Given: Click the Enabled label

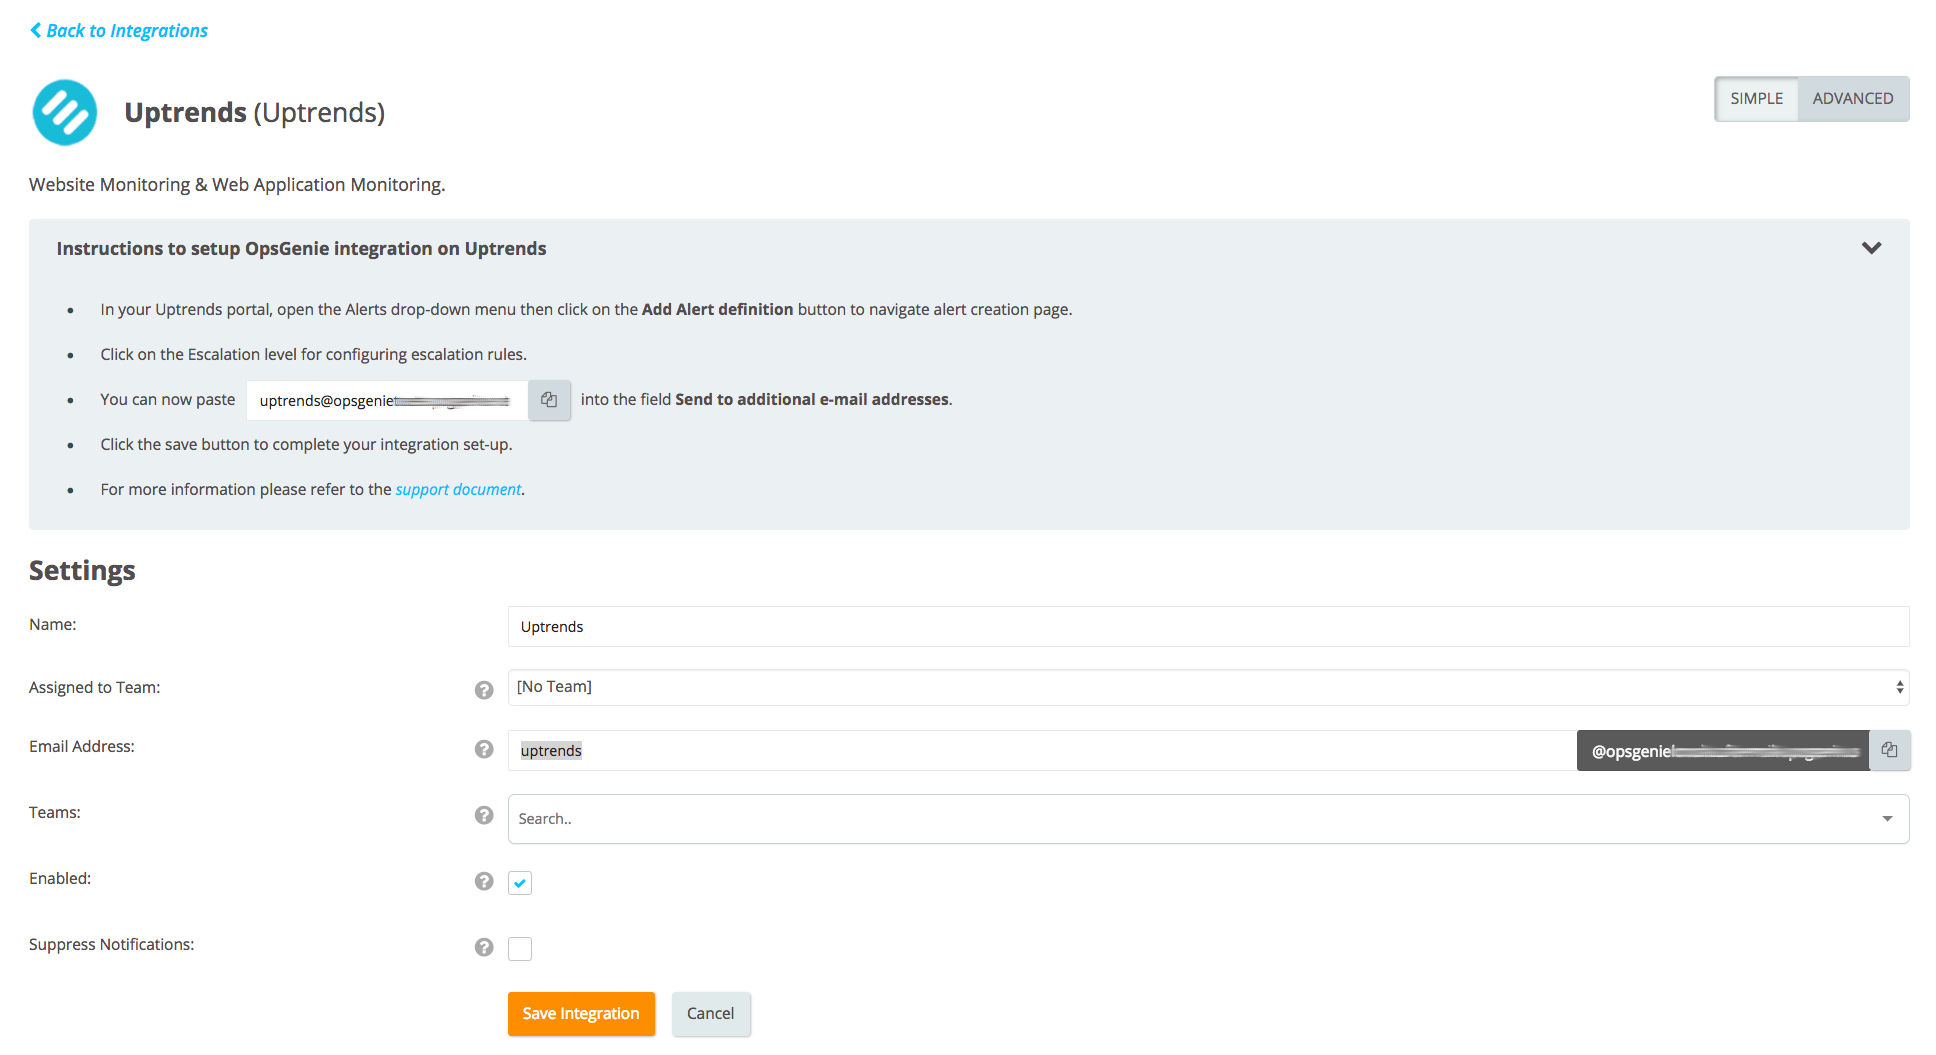Looking at the screenshot, I should tap(60, 879).
